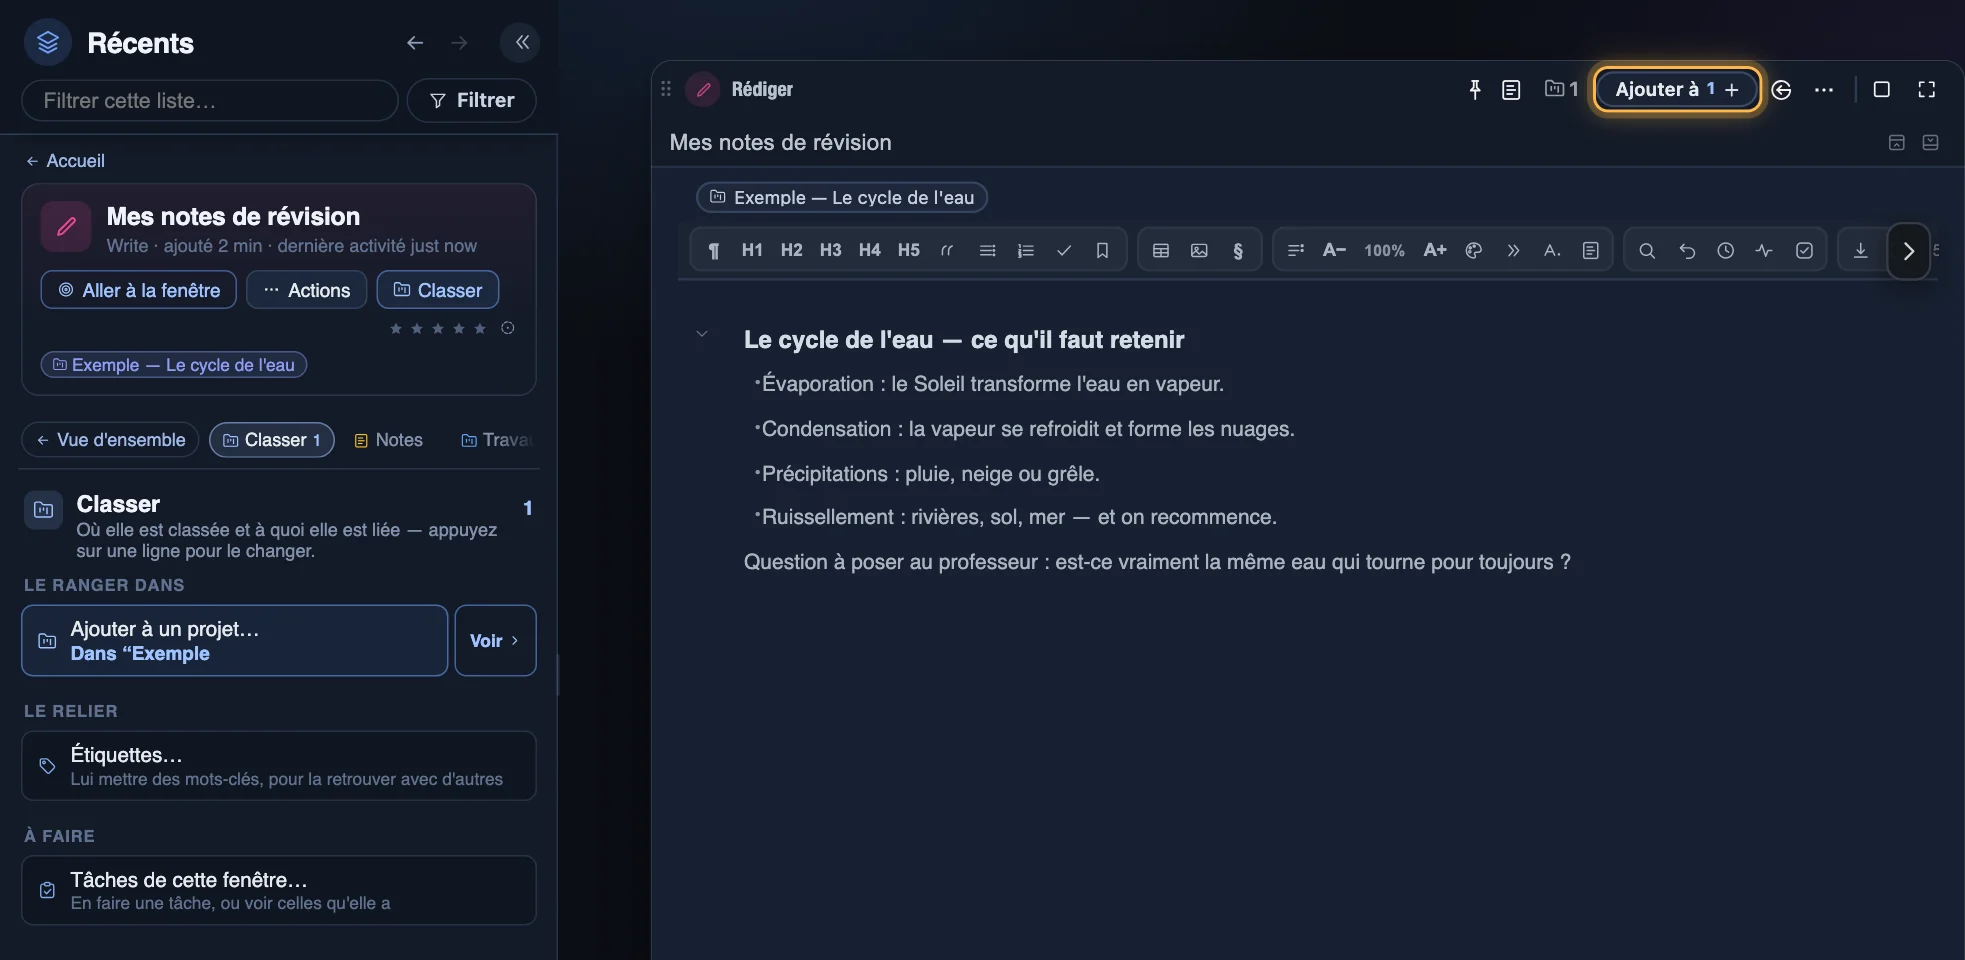This screenshot has width=1965, height=960.
Task: Click the section sign (§) icon
Action: point(1238,250)
